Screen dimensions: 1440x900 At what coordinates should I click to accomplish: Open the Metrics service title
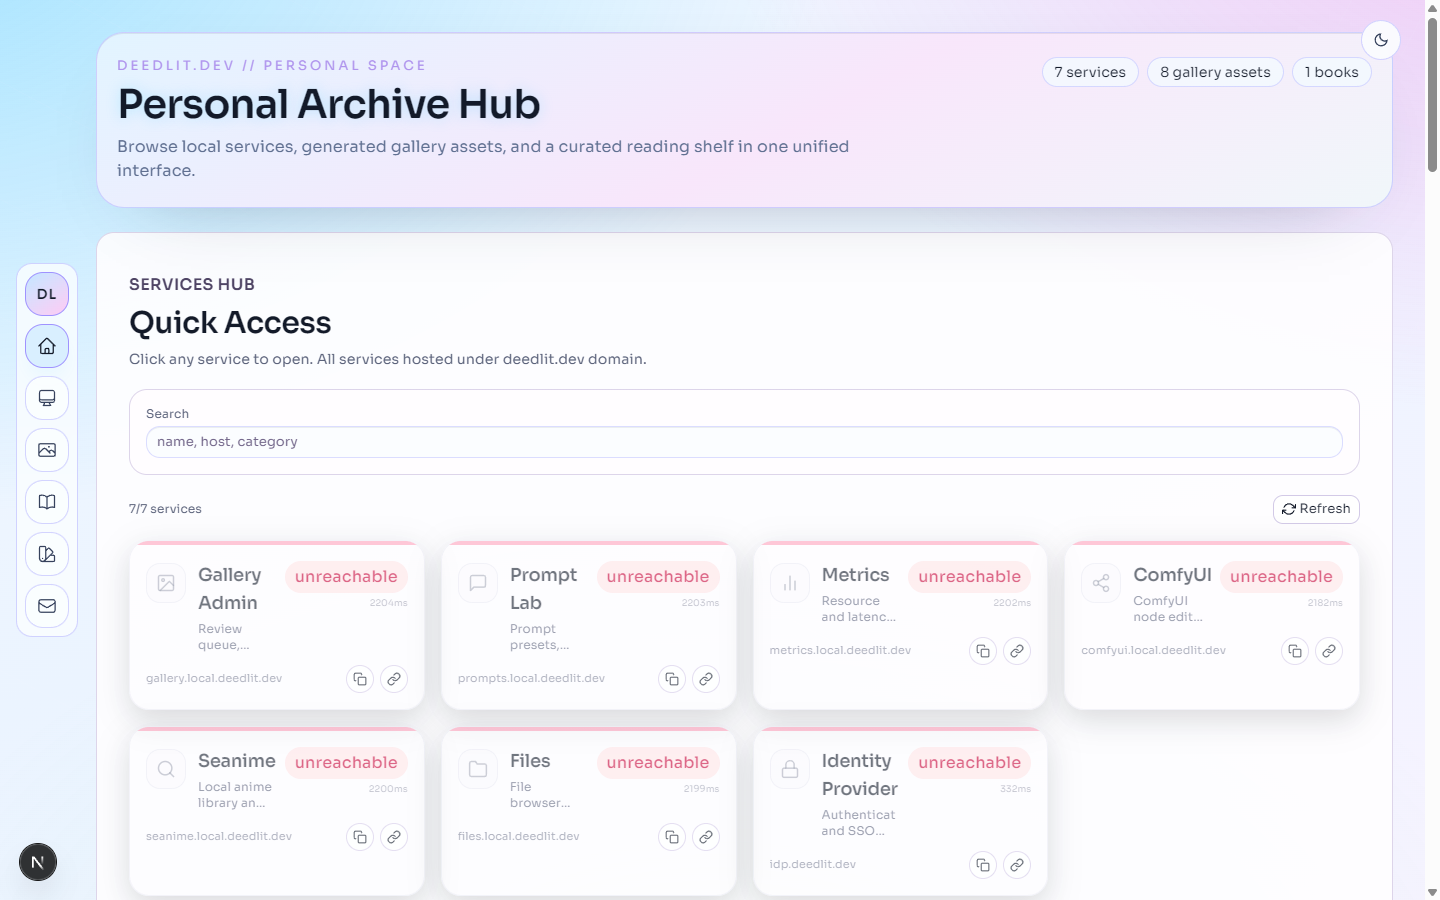pyautogui.click(x=855, y=575)
